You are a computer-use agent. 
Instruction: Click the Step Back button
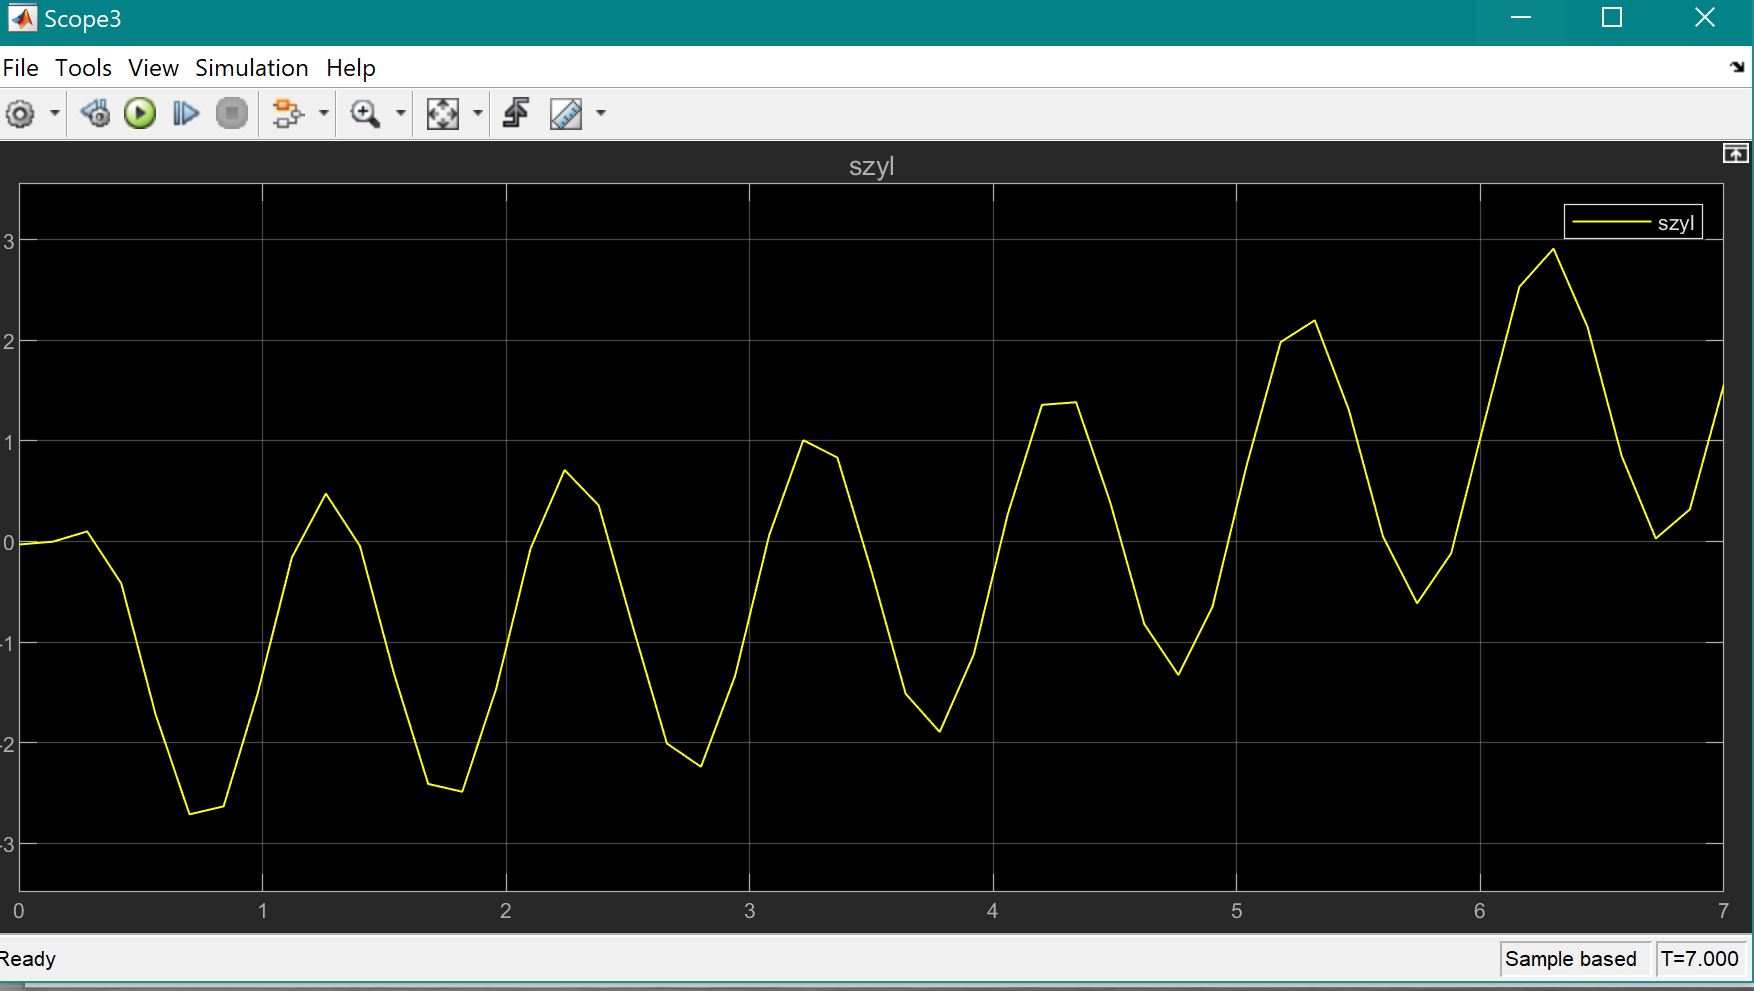coord(96,114)
